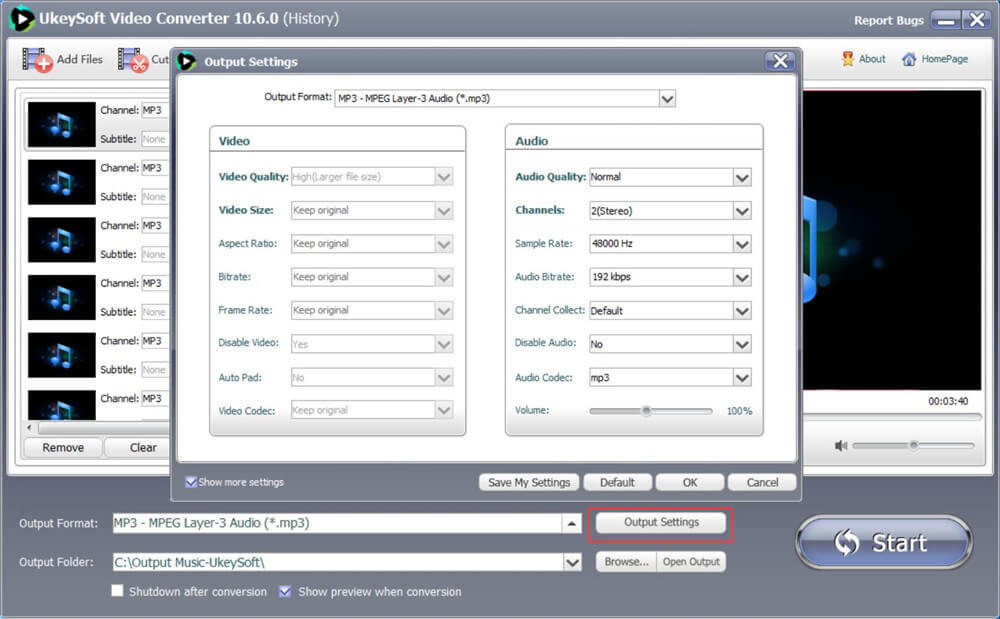Close the Output Settings dialog
This screenshot has height=619, width=1000.
(780, 61)
